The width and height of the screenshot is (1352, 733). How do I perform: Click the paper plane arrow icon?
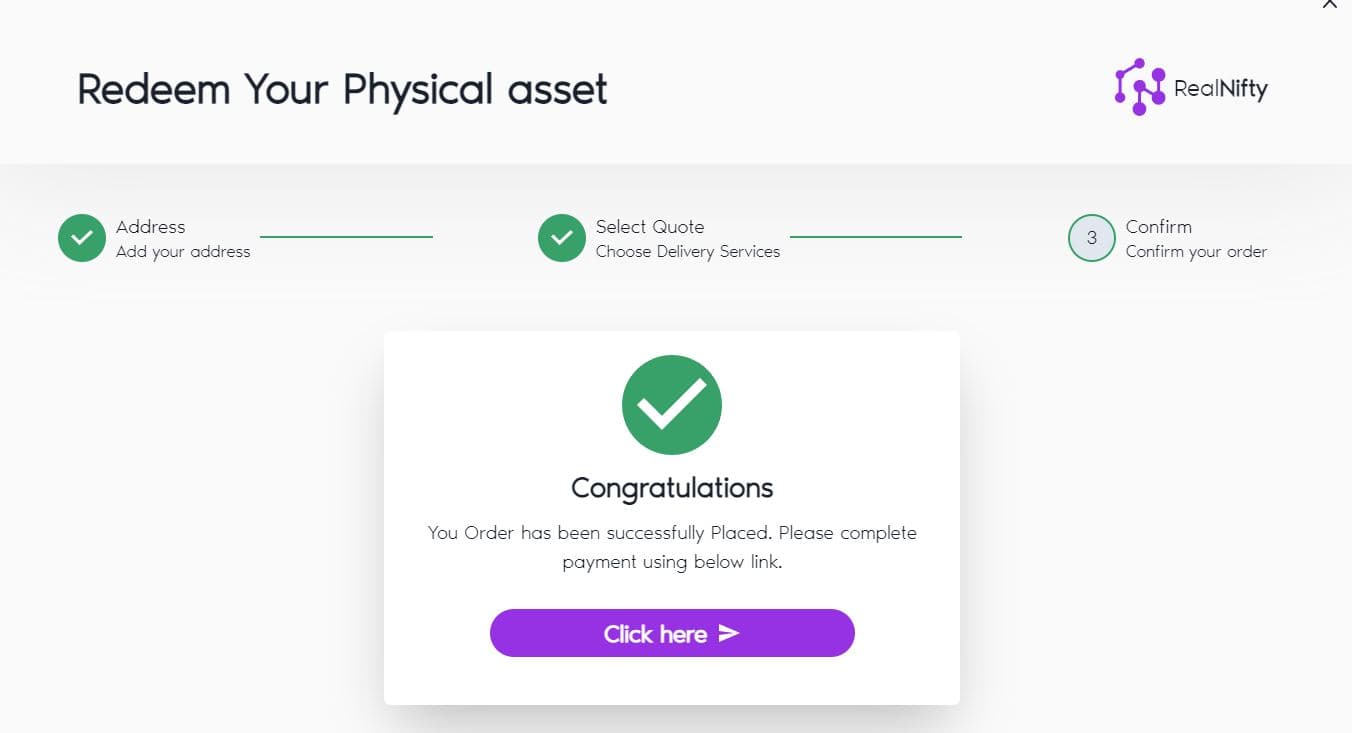729,633
